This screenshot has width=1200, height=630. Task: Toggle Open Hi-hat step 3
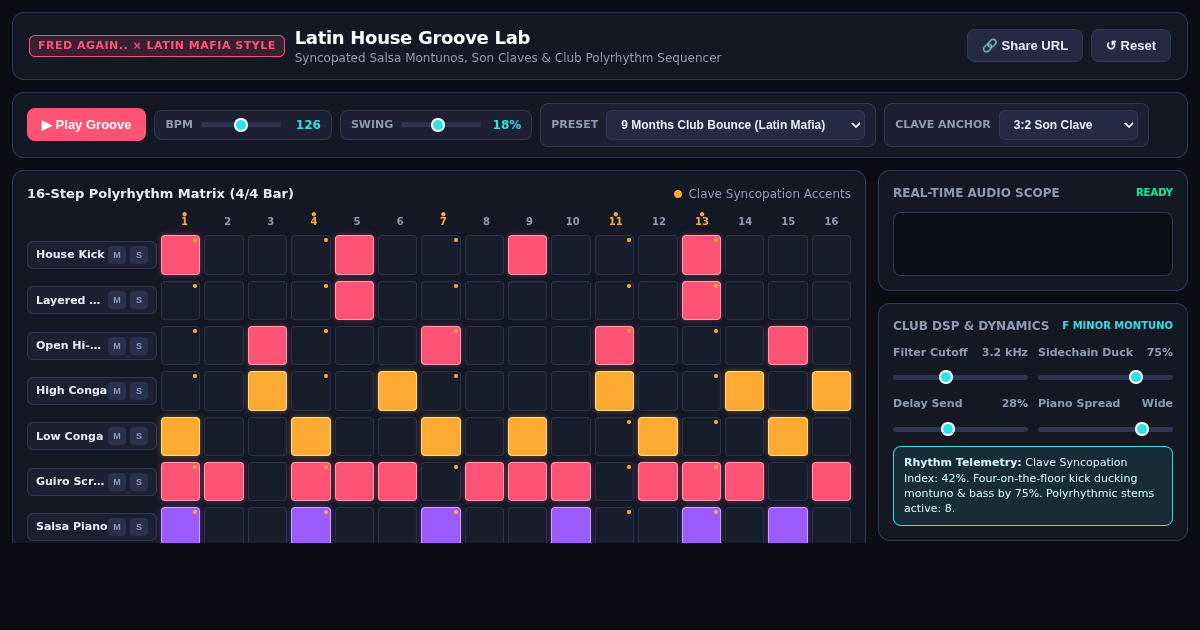pos(267,346)
